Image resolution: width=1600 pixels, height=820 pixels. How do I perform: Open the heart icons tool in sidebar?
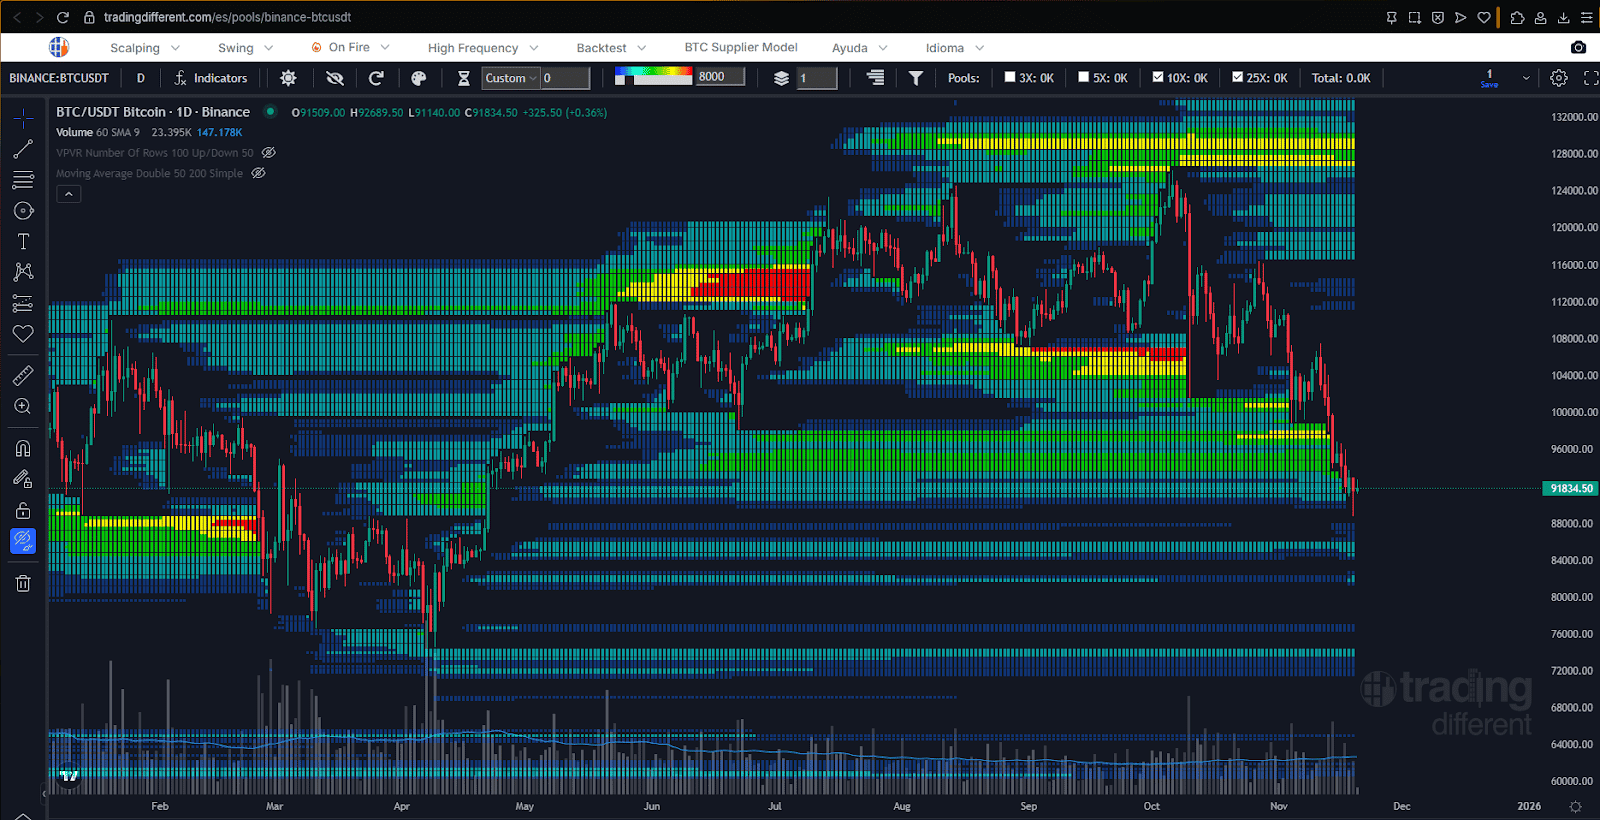23,334
